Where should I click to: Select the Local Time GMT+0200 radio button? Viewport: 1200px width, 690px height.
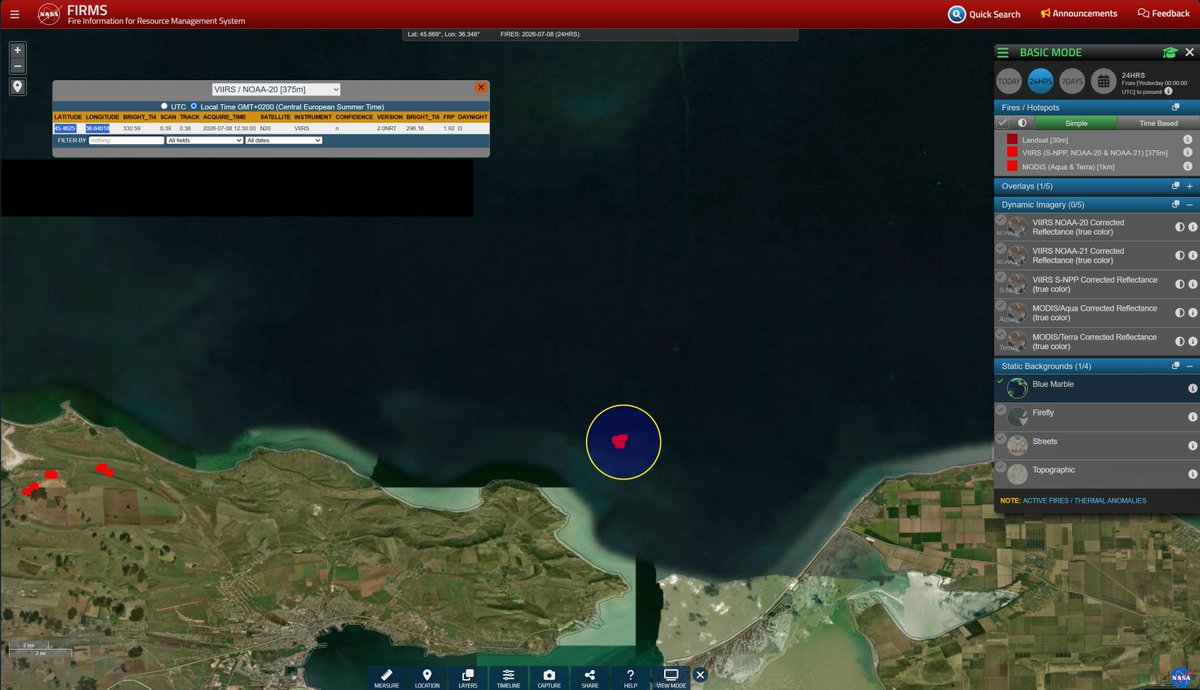[192, 106]
